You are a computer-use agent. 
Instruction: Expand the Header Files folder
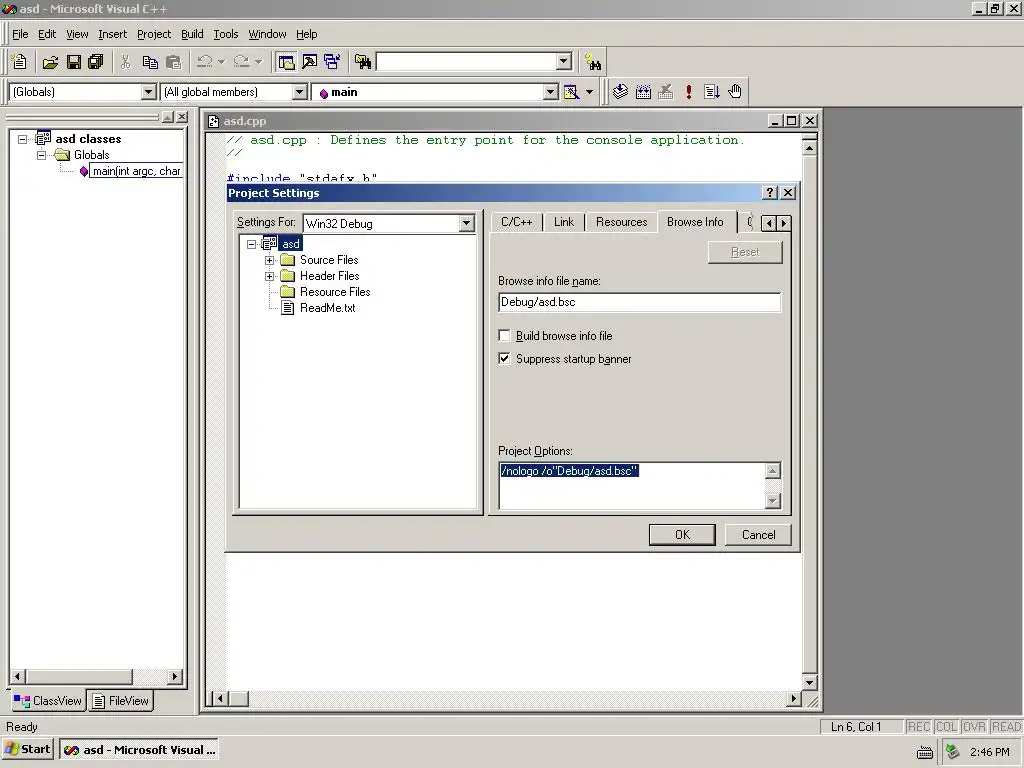click(269, 276)
